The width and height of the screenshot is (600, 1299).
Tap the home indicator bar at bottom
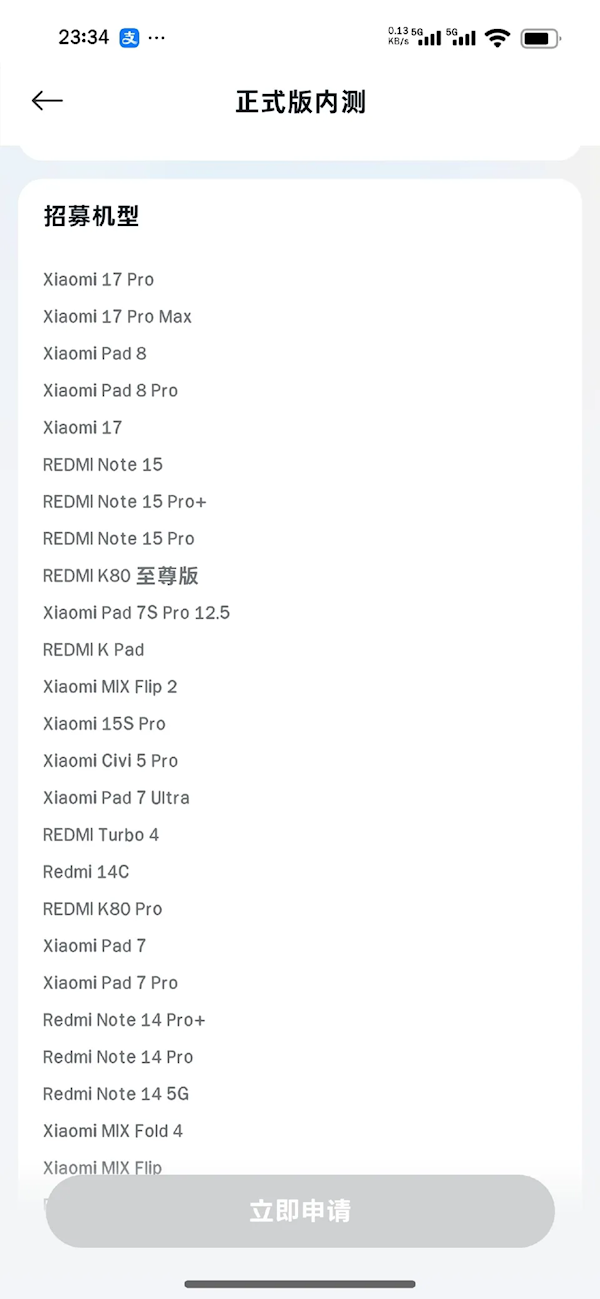click(300, 1285)
